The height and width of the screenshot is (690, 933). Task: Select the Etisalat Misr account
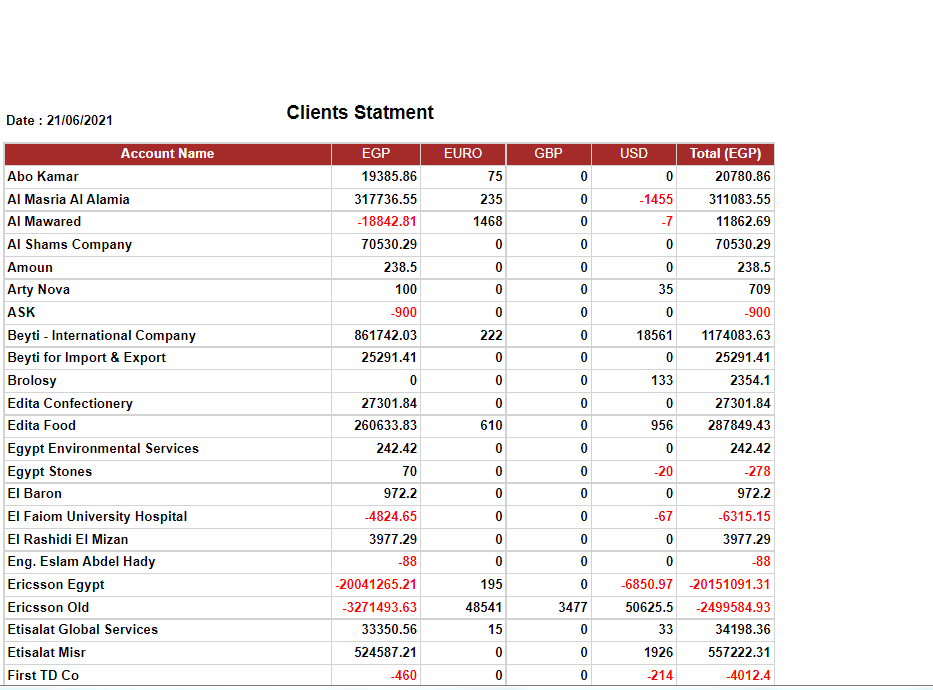(x=46, y=653)
